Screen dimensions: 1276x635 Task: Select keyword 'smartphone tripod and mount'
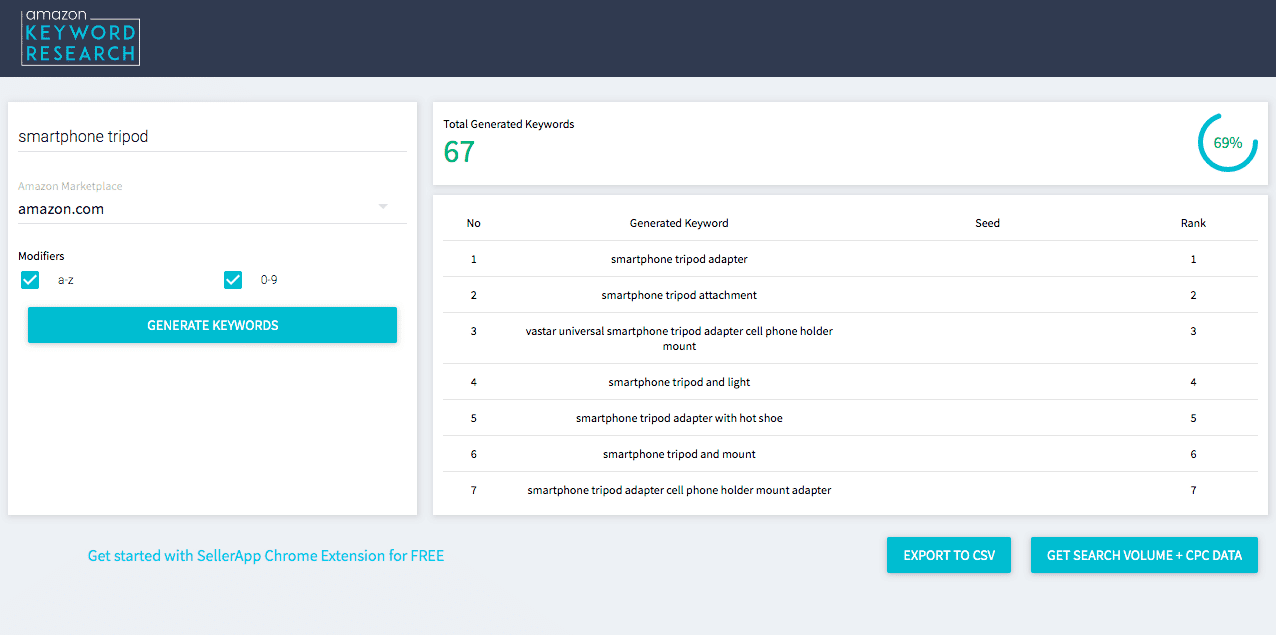[x=679, y=454]
